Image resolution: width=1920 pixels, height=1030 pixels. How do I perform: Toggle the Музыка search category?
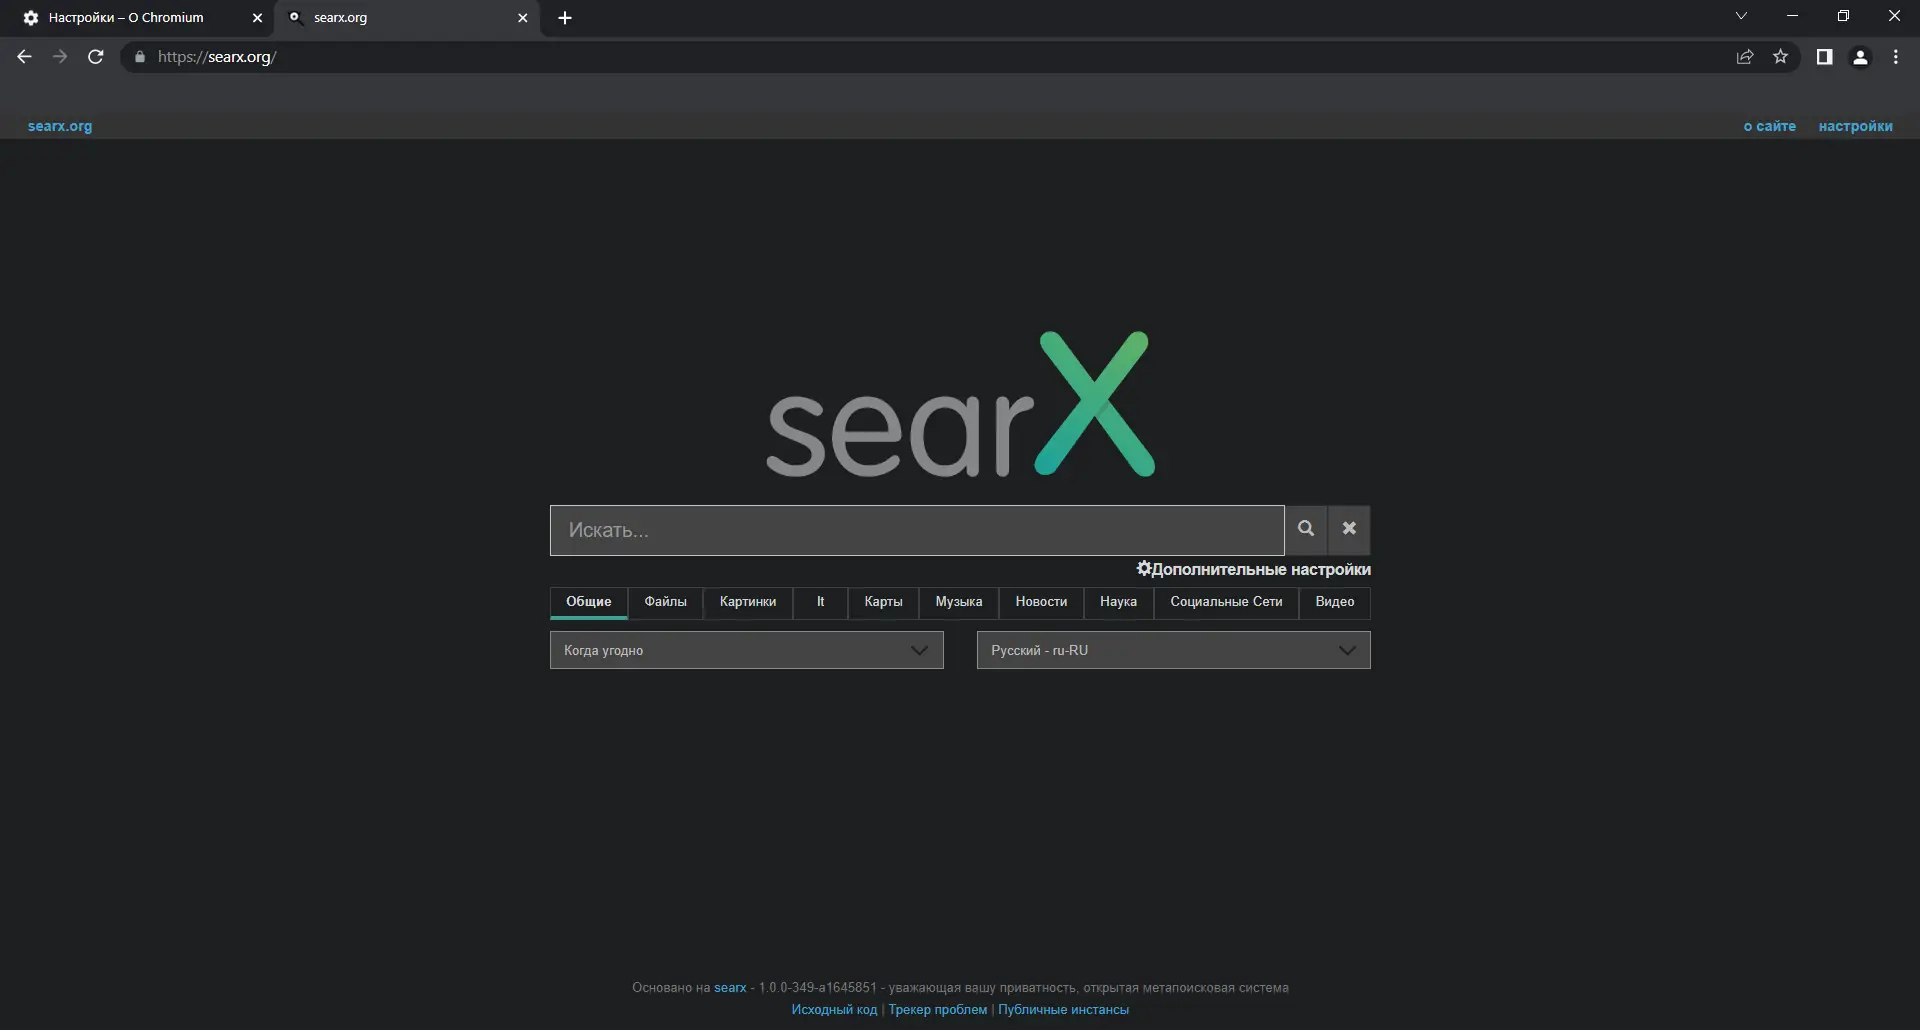(959, 602)
